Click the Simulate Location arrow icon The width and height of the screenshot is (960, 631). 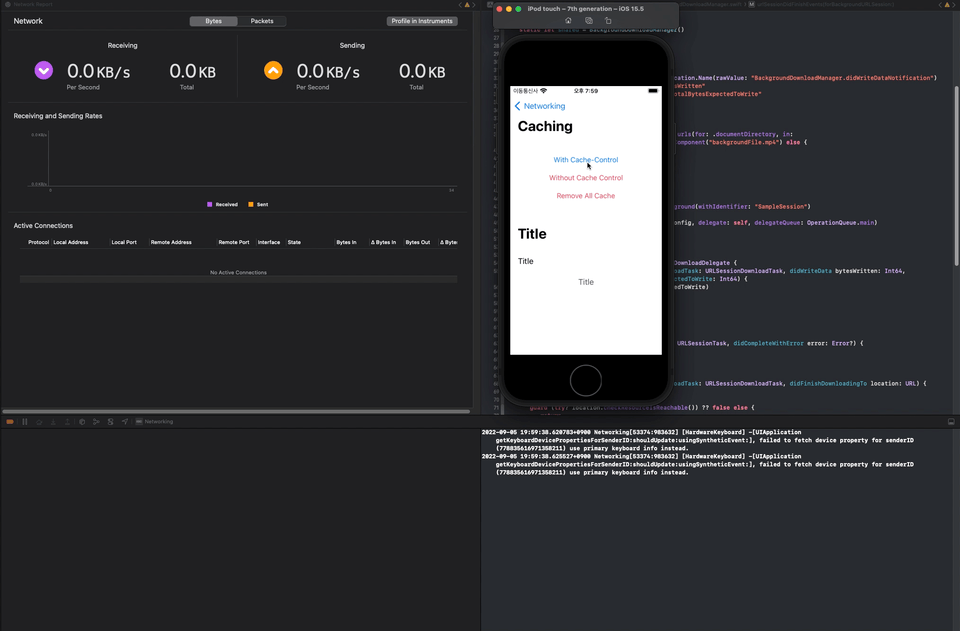point(125,422)
